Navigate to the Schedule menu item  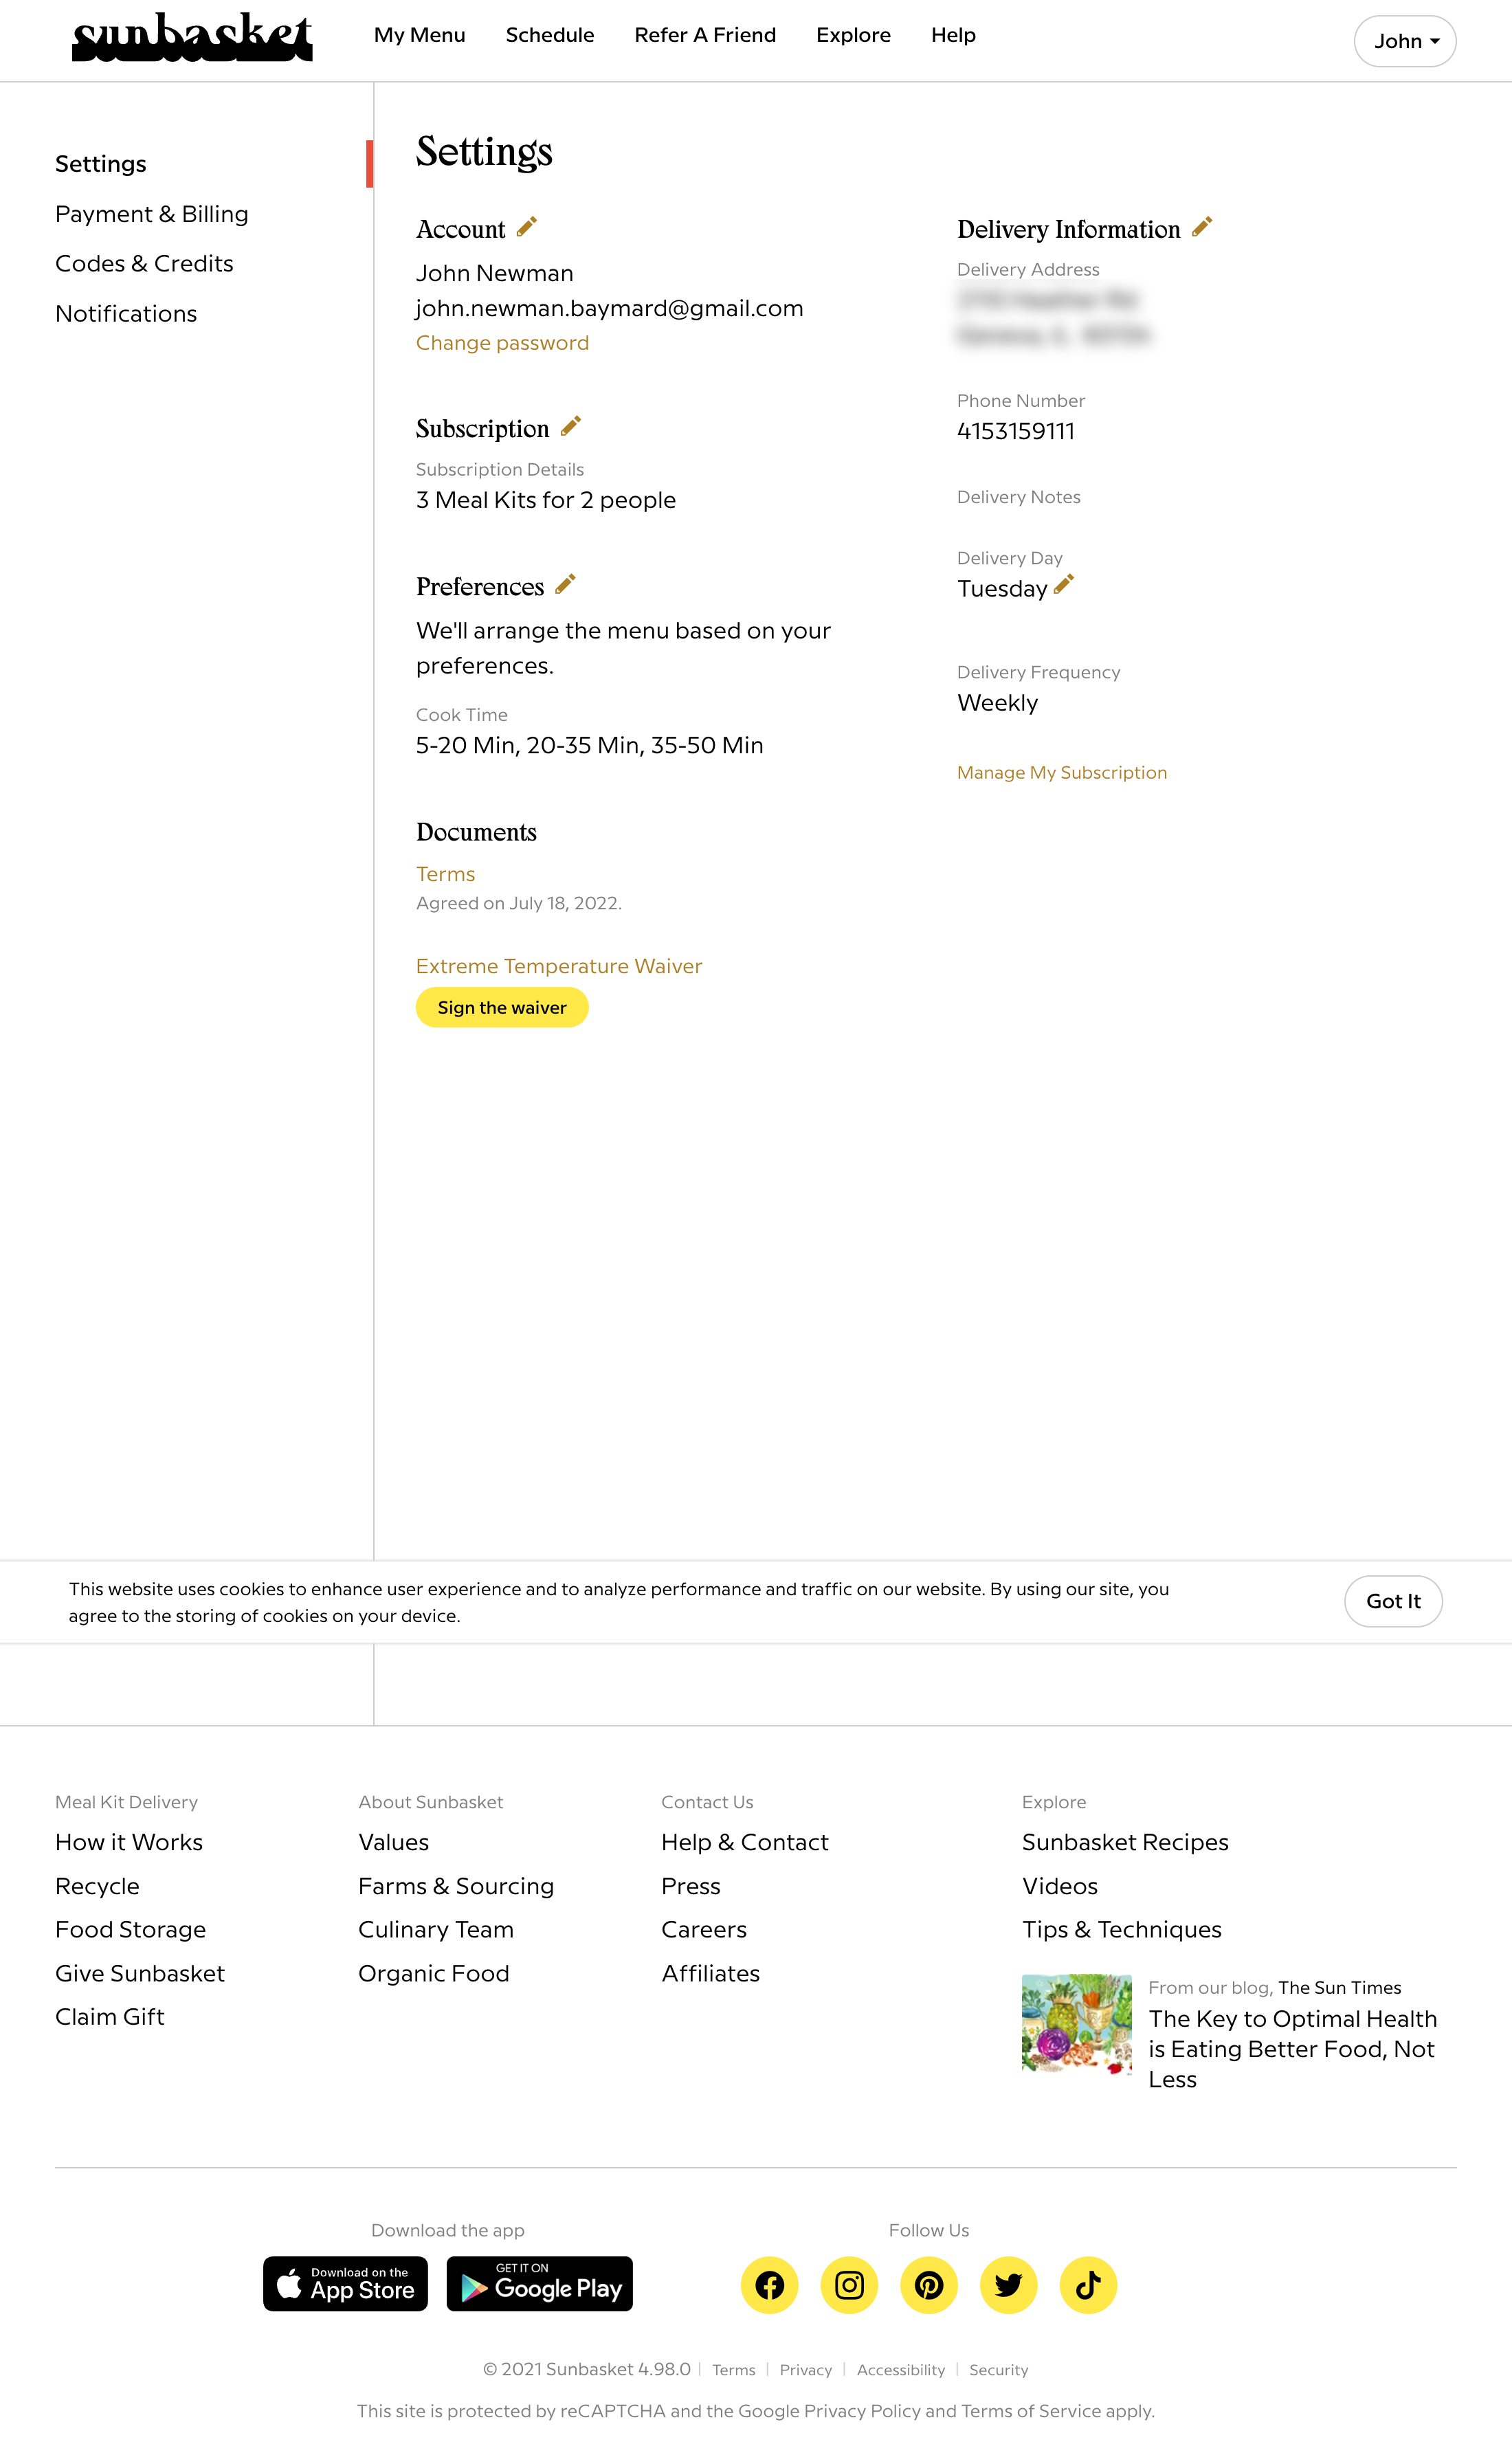click(x=550, y=35)
